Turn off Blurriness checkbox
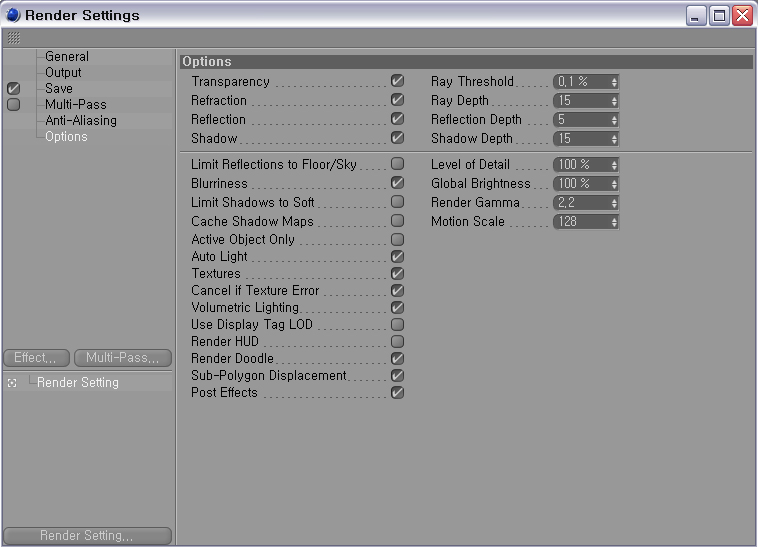The width and height of the screenshot is (758, 547). [397, 183]
